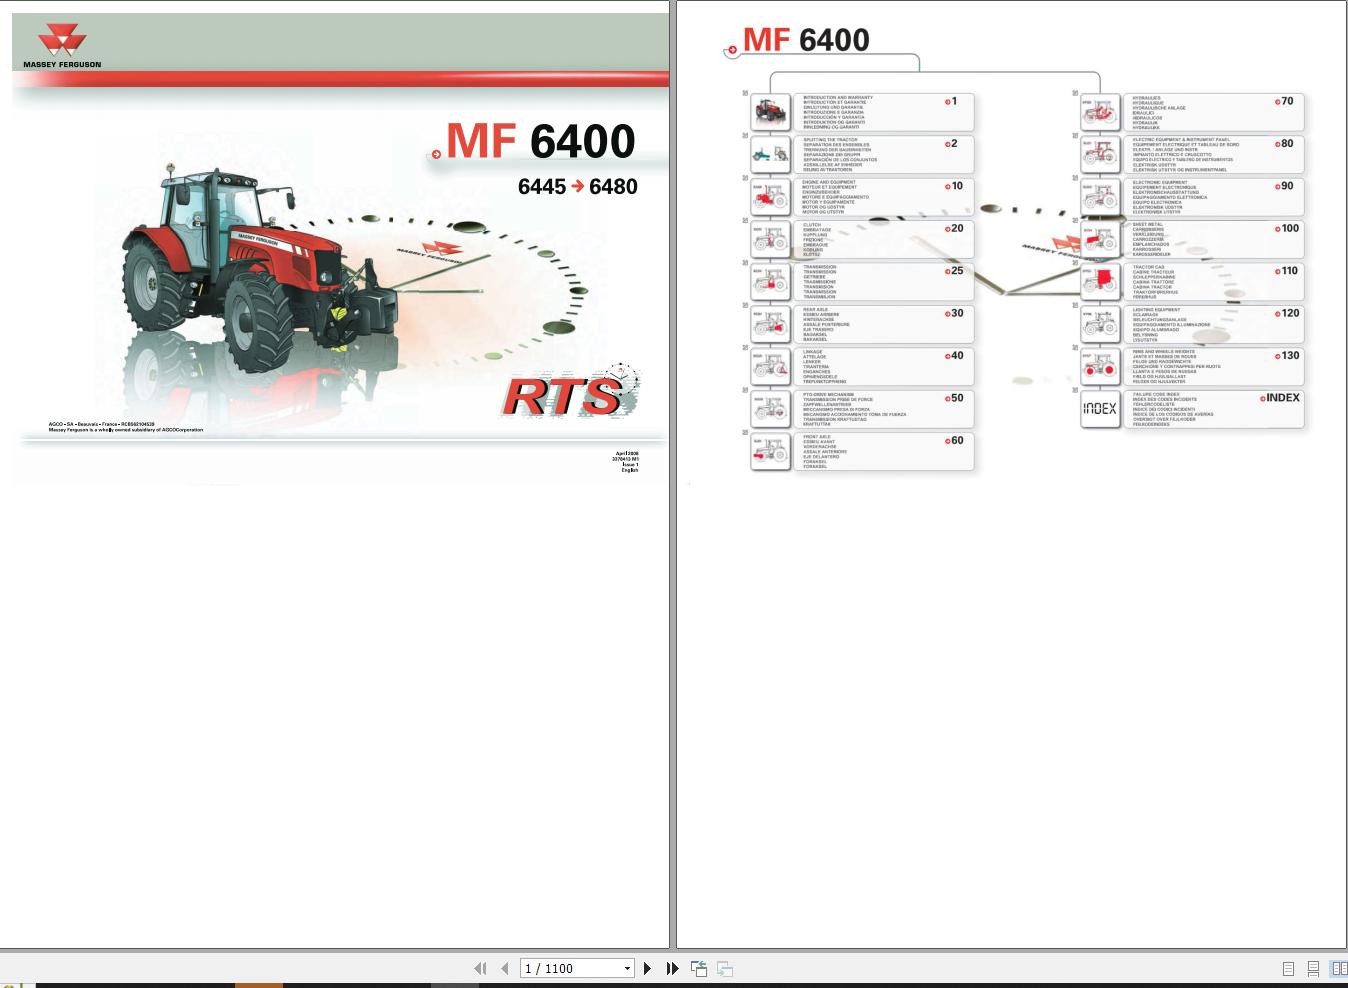The image size is (1348, 988).
Task: Jump to the last page
Action: [x=672, y=968]
